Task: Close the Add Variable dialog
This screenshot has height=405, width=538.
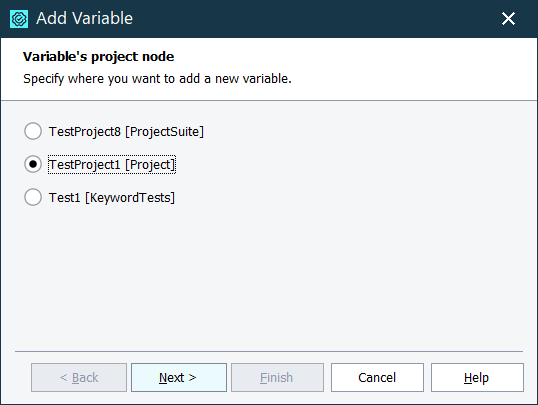Action: pyautogui.click(x=508, y=19)
